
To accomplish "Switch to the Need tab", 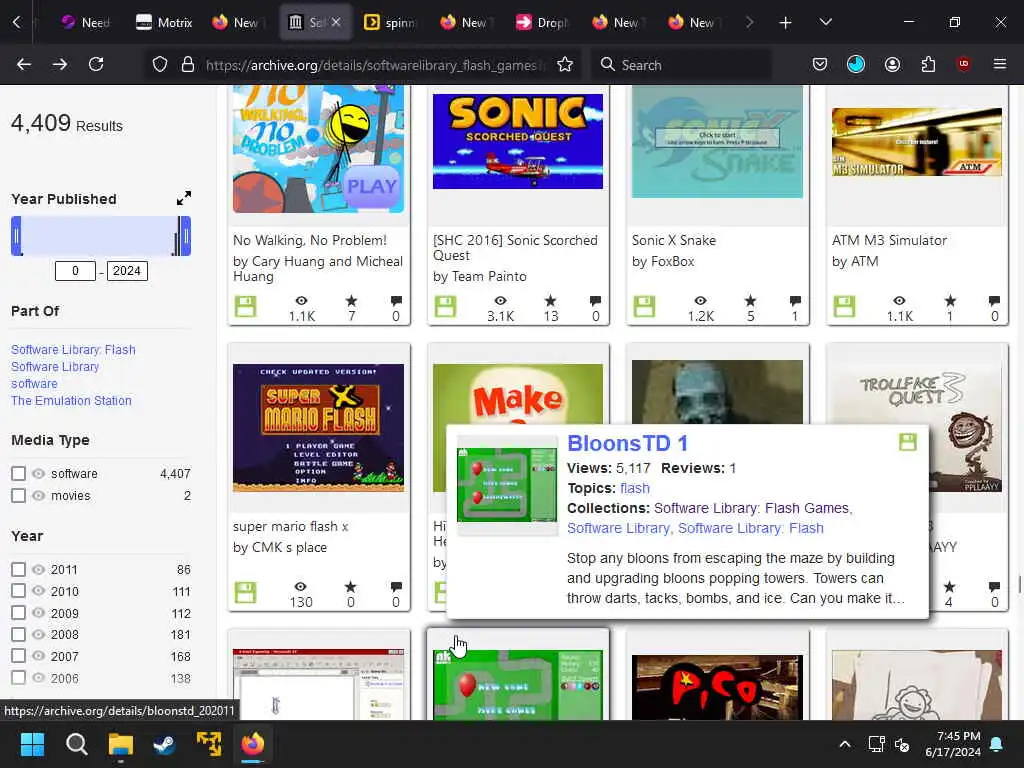I will coord(86,23).
